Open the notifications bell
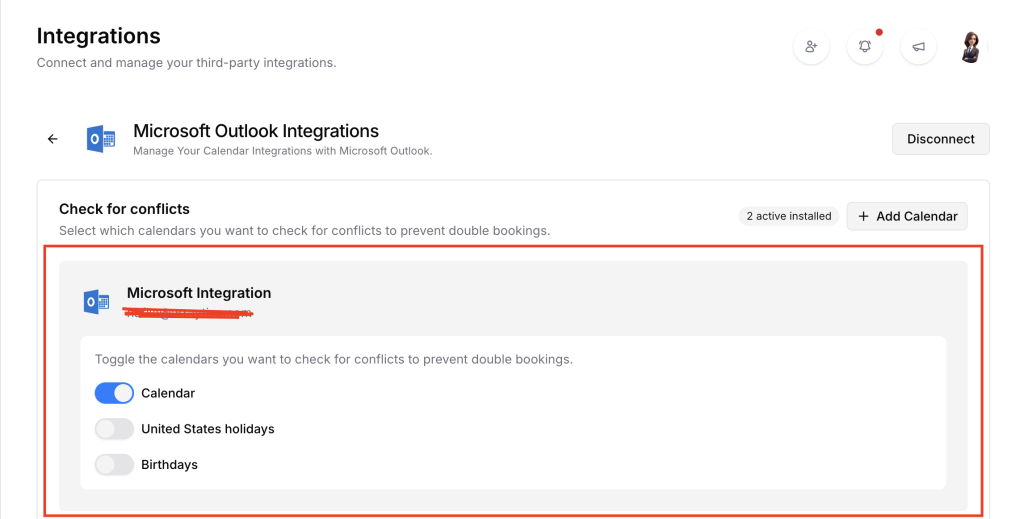 point(865,47)
